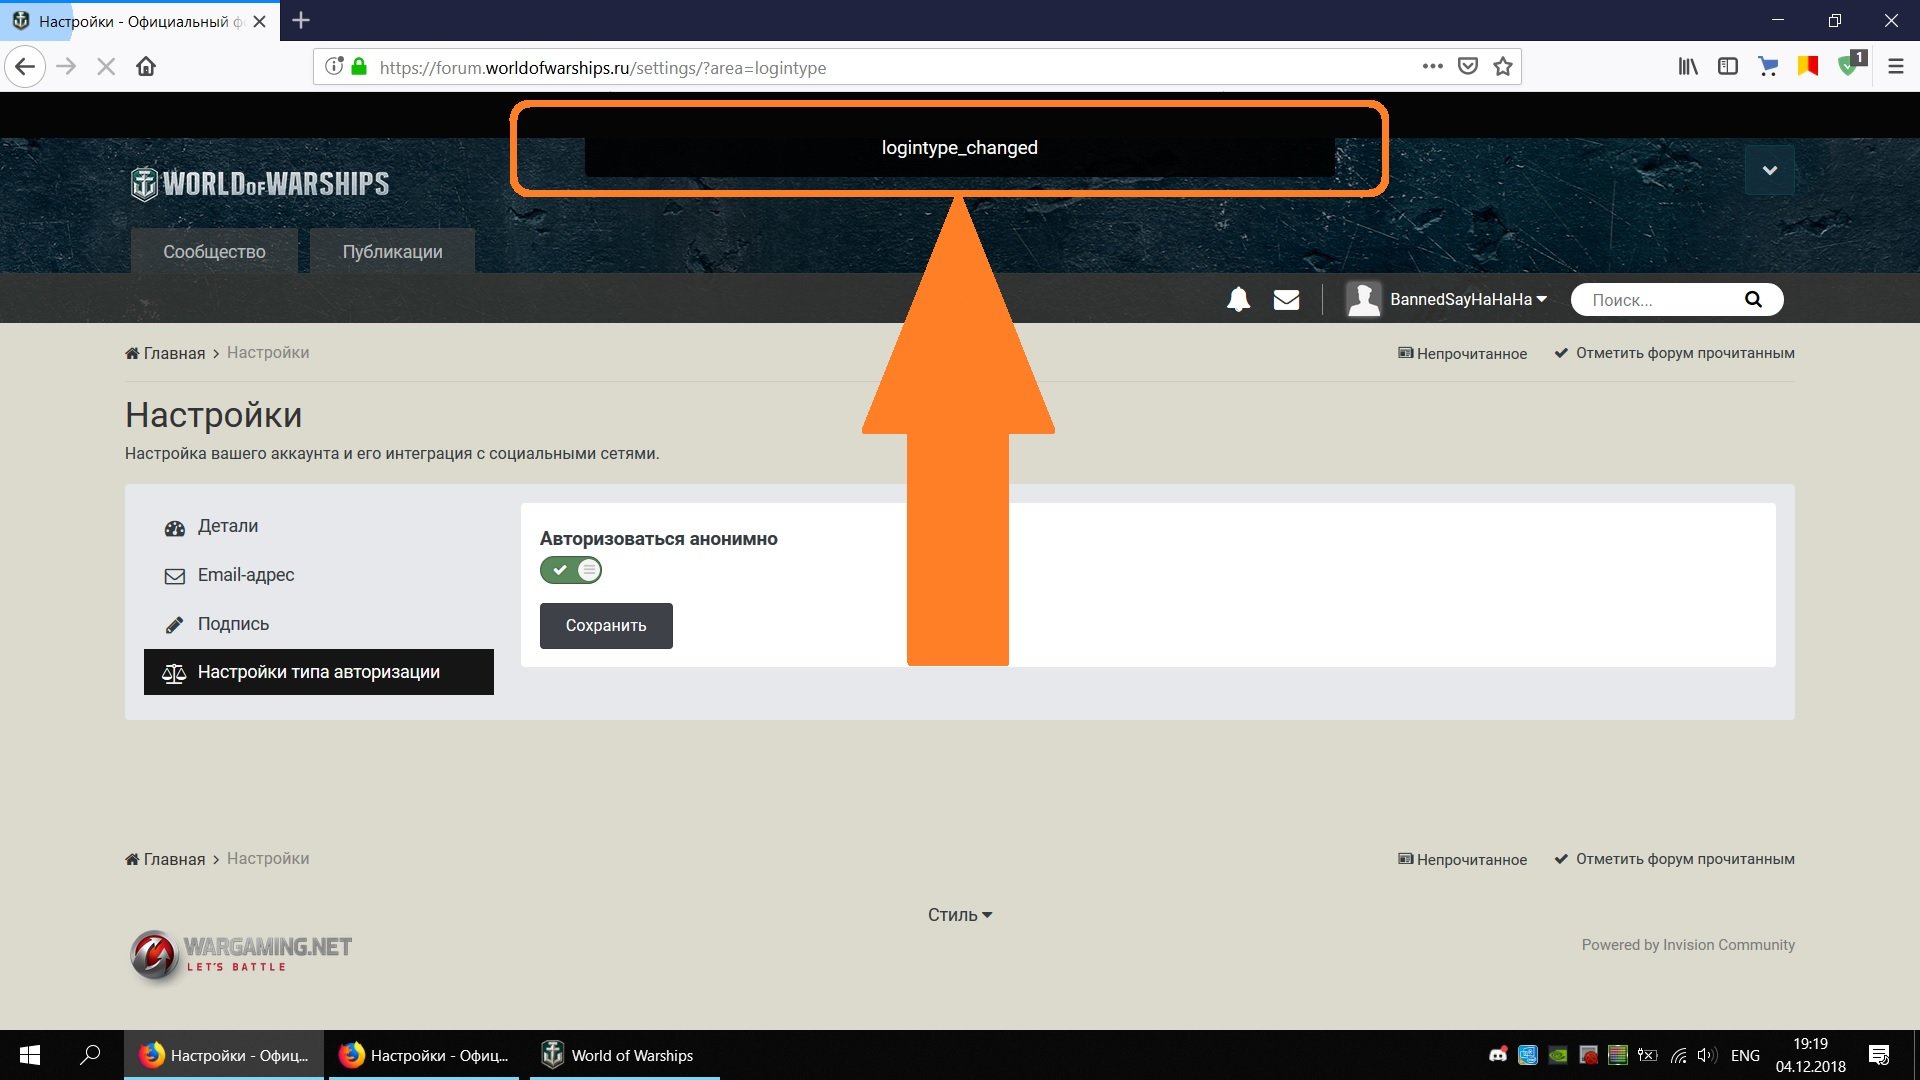Click top Непрочитанное link
This screenshot has height=1080, width=1920.
[1462, 353]
